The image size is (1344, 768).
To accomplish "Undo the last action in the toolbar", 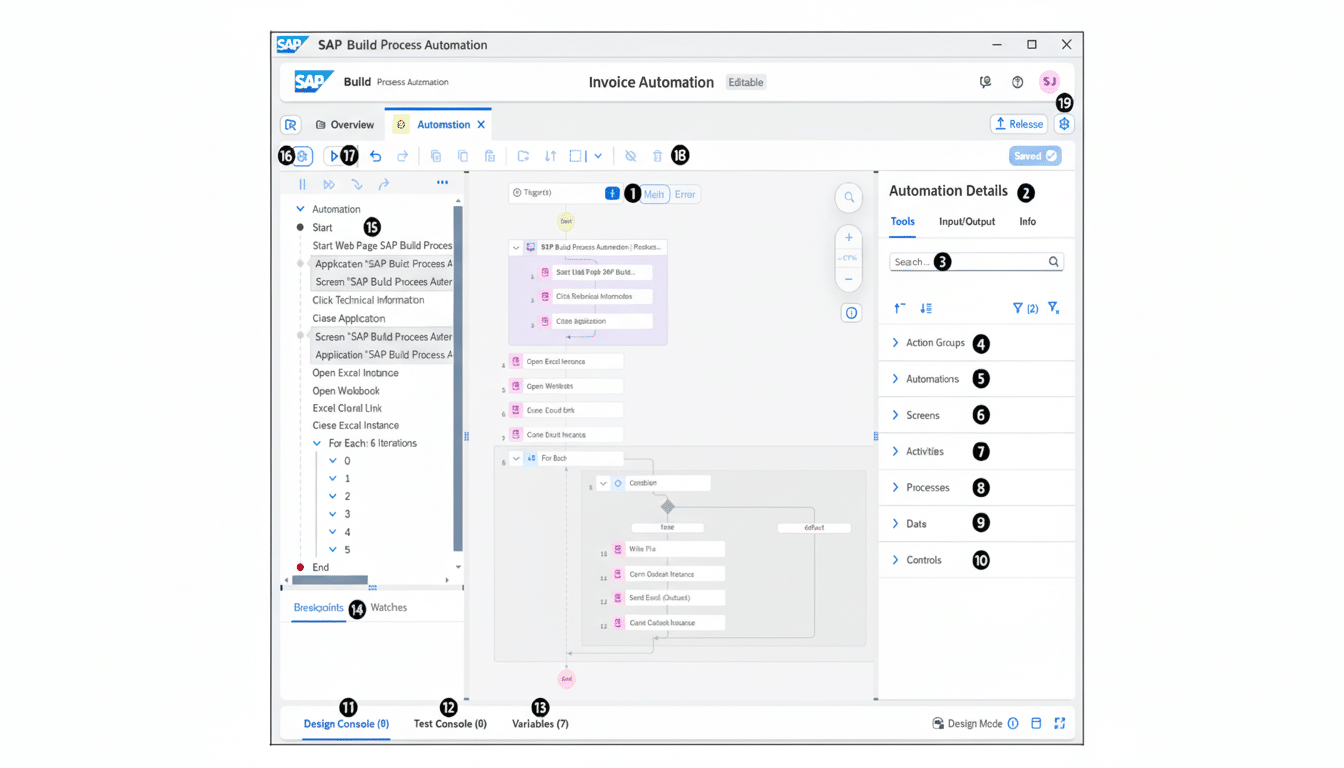I will pyautogui.click(x=375, y=155).
